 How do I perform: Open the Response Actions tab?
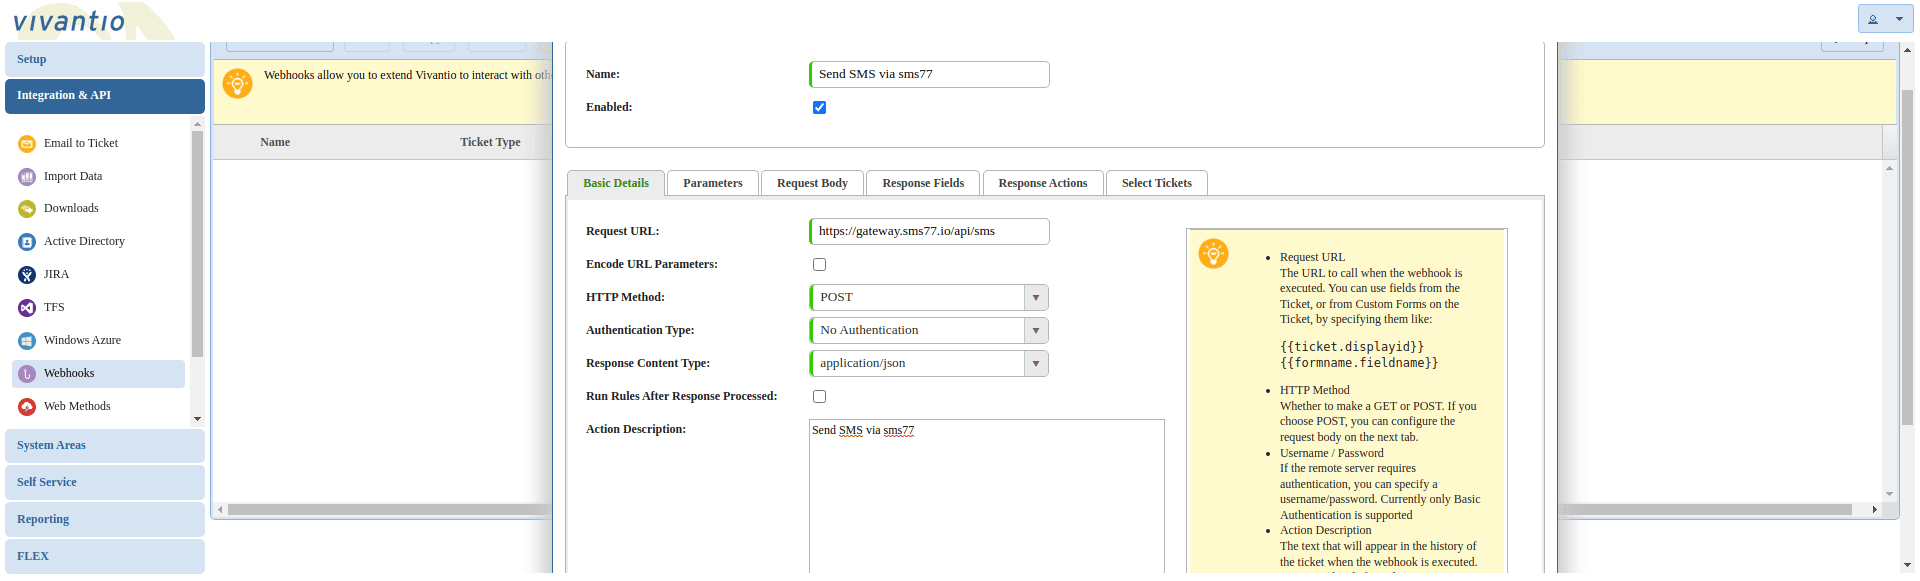click(1042, 184)
